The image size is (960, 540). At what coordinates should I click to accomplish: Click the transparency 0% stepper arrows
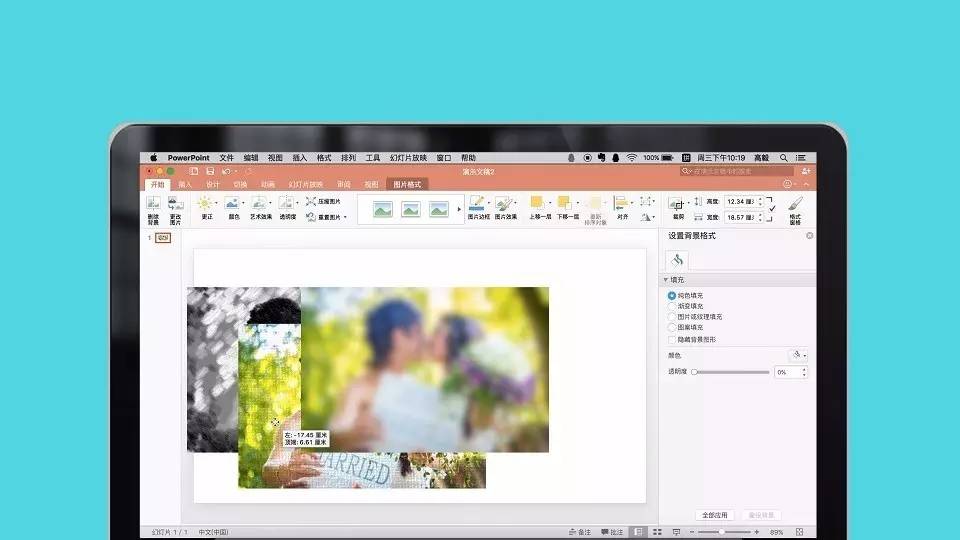click(804, 372)
